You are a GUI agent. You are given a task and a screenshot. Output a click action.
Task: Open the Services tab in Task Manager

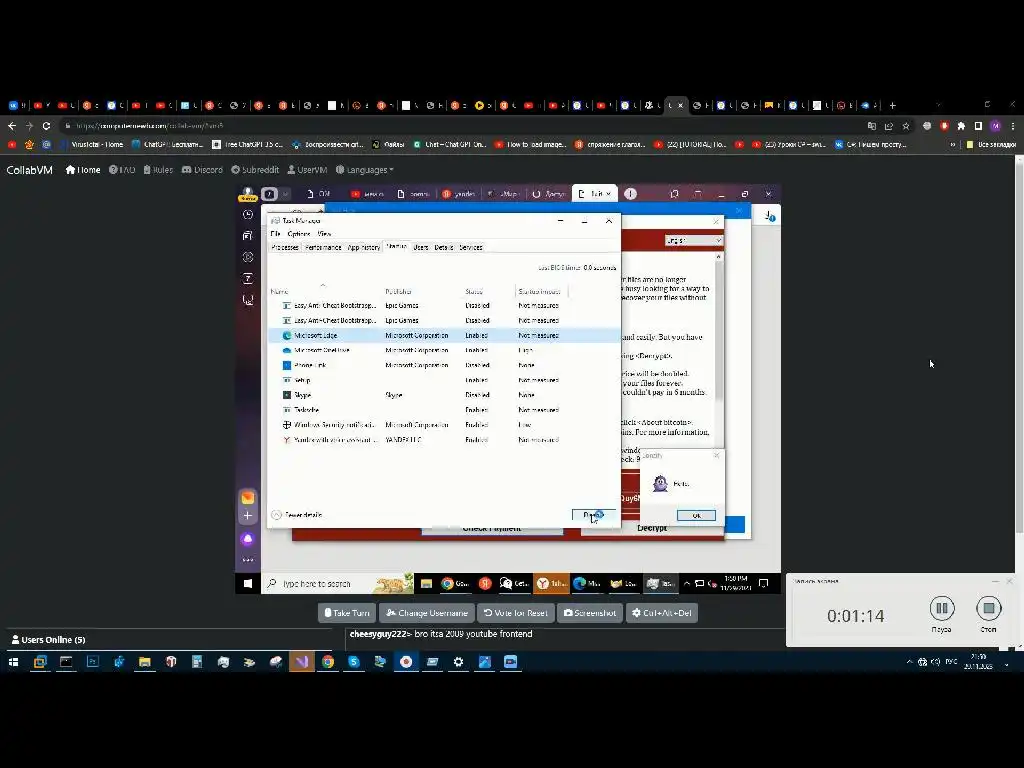[470, 248]
